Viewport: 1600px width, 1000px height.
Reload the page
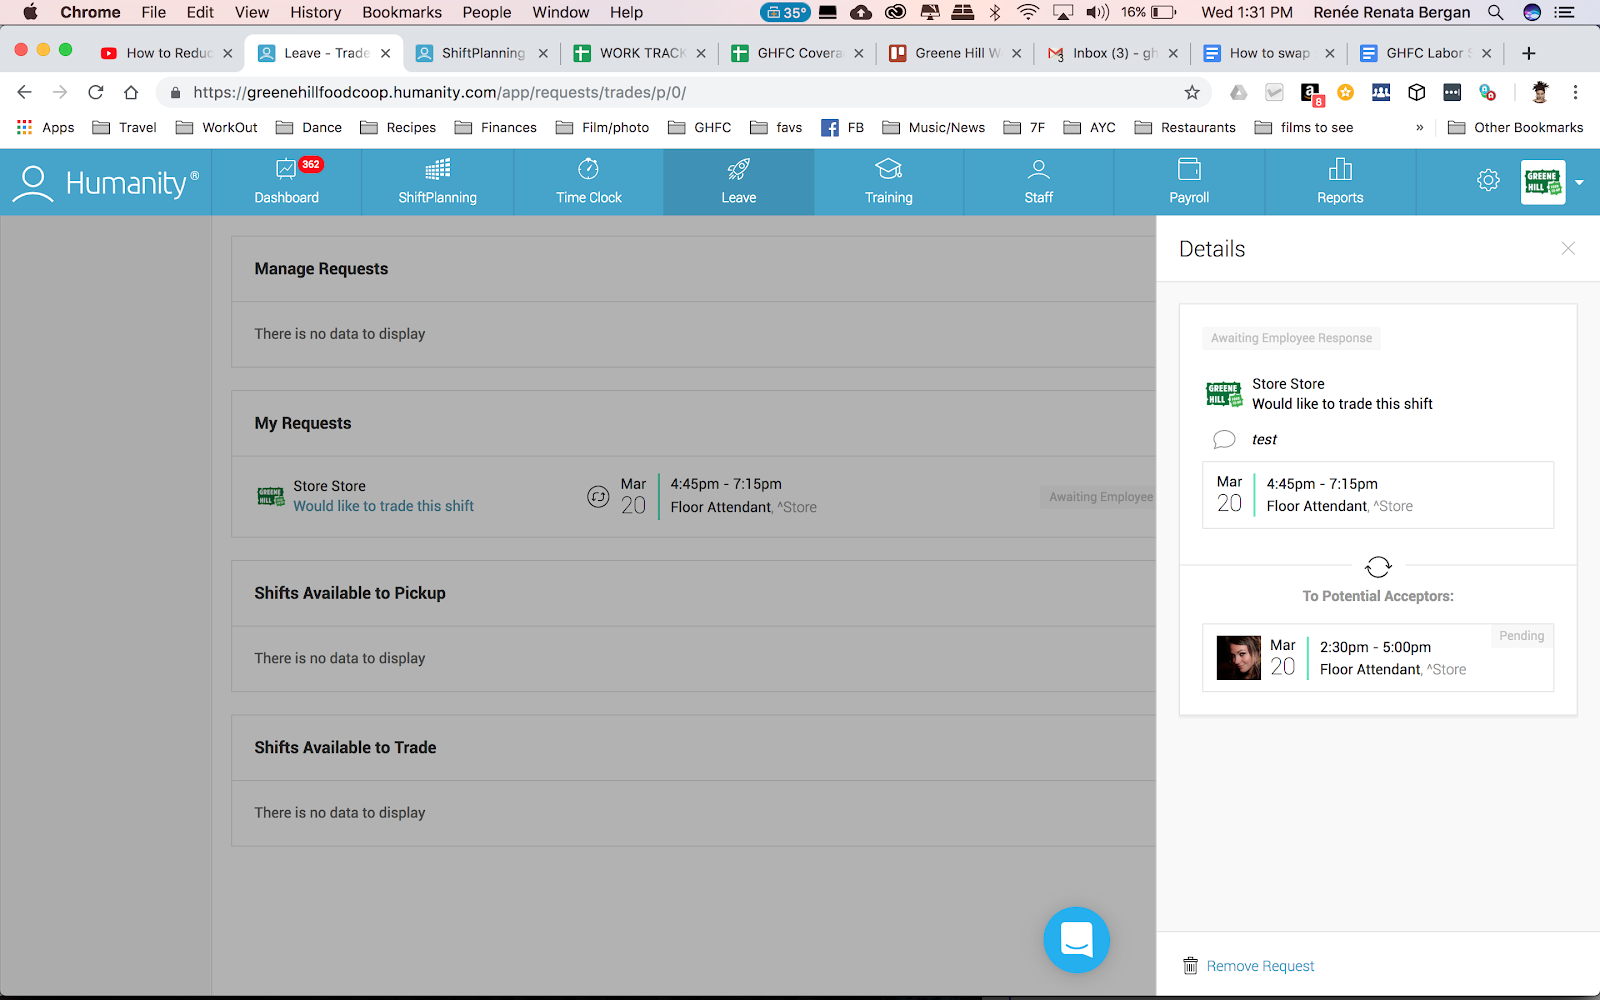coord(96,92)
